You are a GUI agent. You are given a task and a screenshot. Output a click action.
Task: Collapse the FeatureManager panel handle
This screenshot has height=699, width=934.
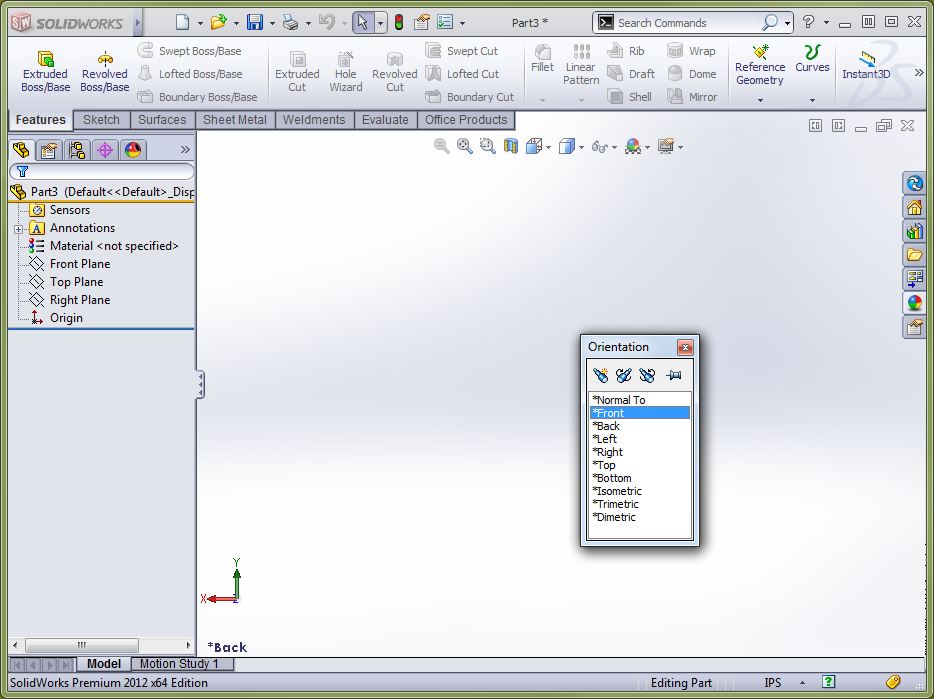[x=200, y=385]
